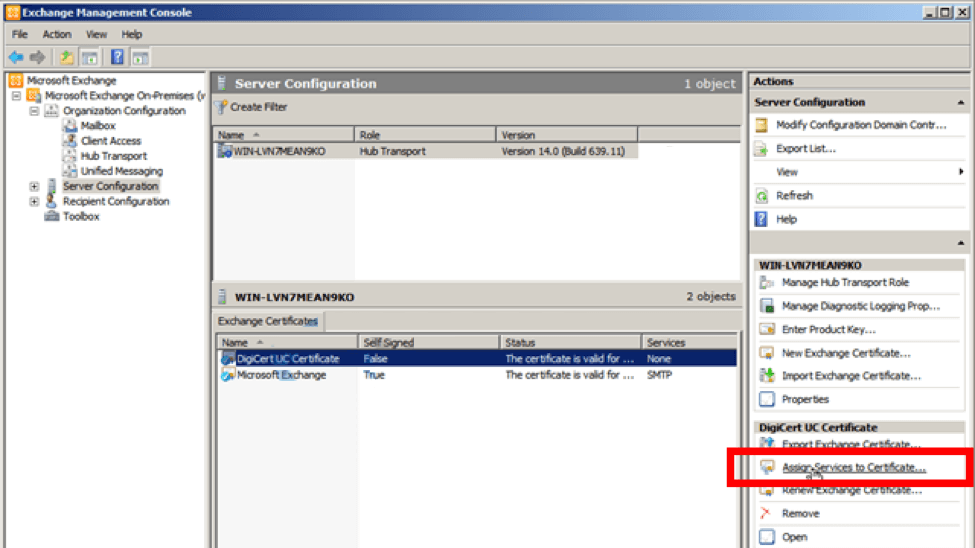Click the Help icon in Actions pane
Image resolution: width=975 pixels, height=548 pixels.
tap(762, 219)
